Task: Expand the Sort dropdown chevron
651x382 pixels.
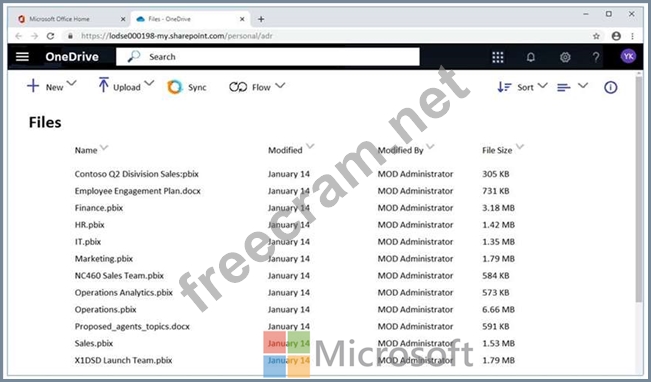Action: [542, 86]
